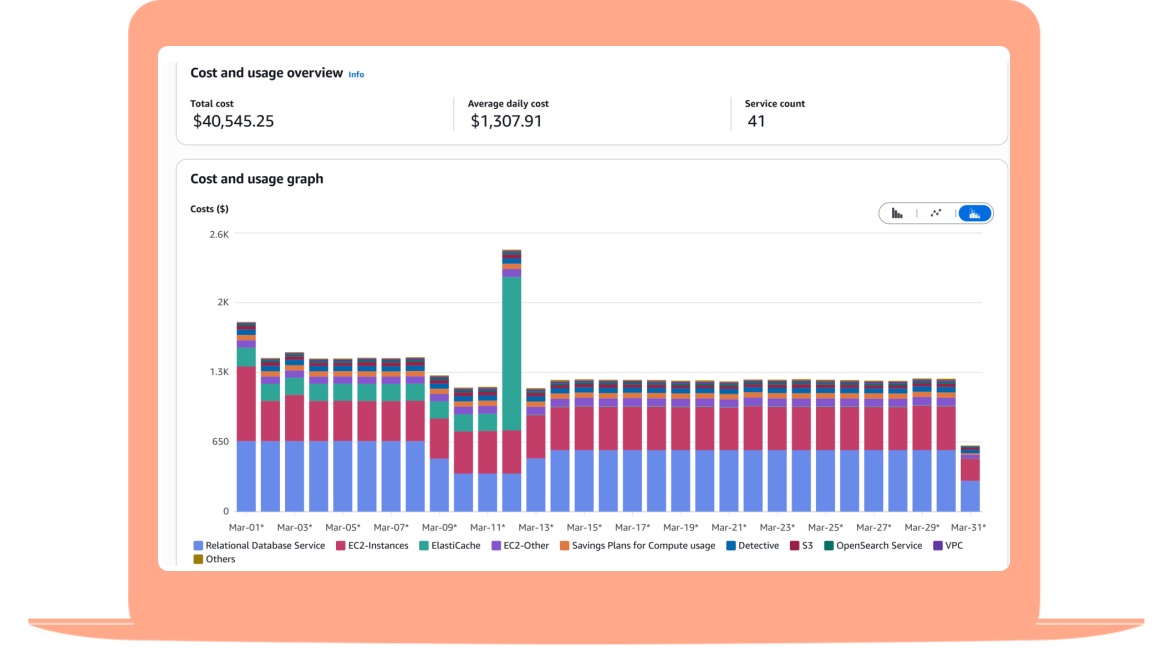Click the Detective legend swatch

tap(731, 546)
